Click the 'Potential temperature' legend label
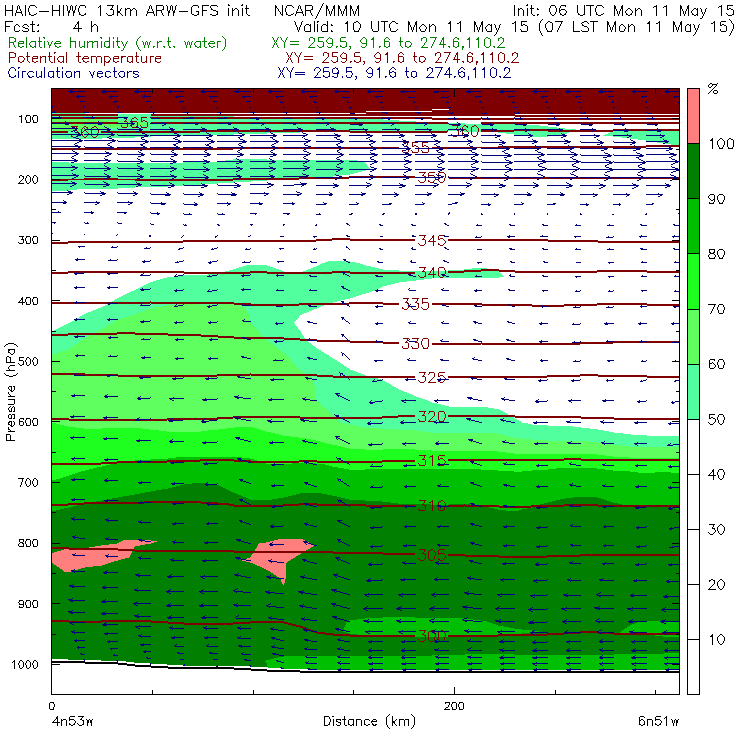Screen dimensions: 740x740 pyautogui.click(x=84, y=58)
